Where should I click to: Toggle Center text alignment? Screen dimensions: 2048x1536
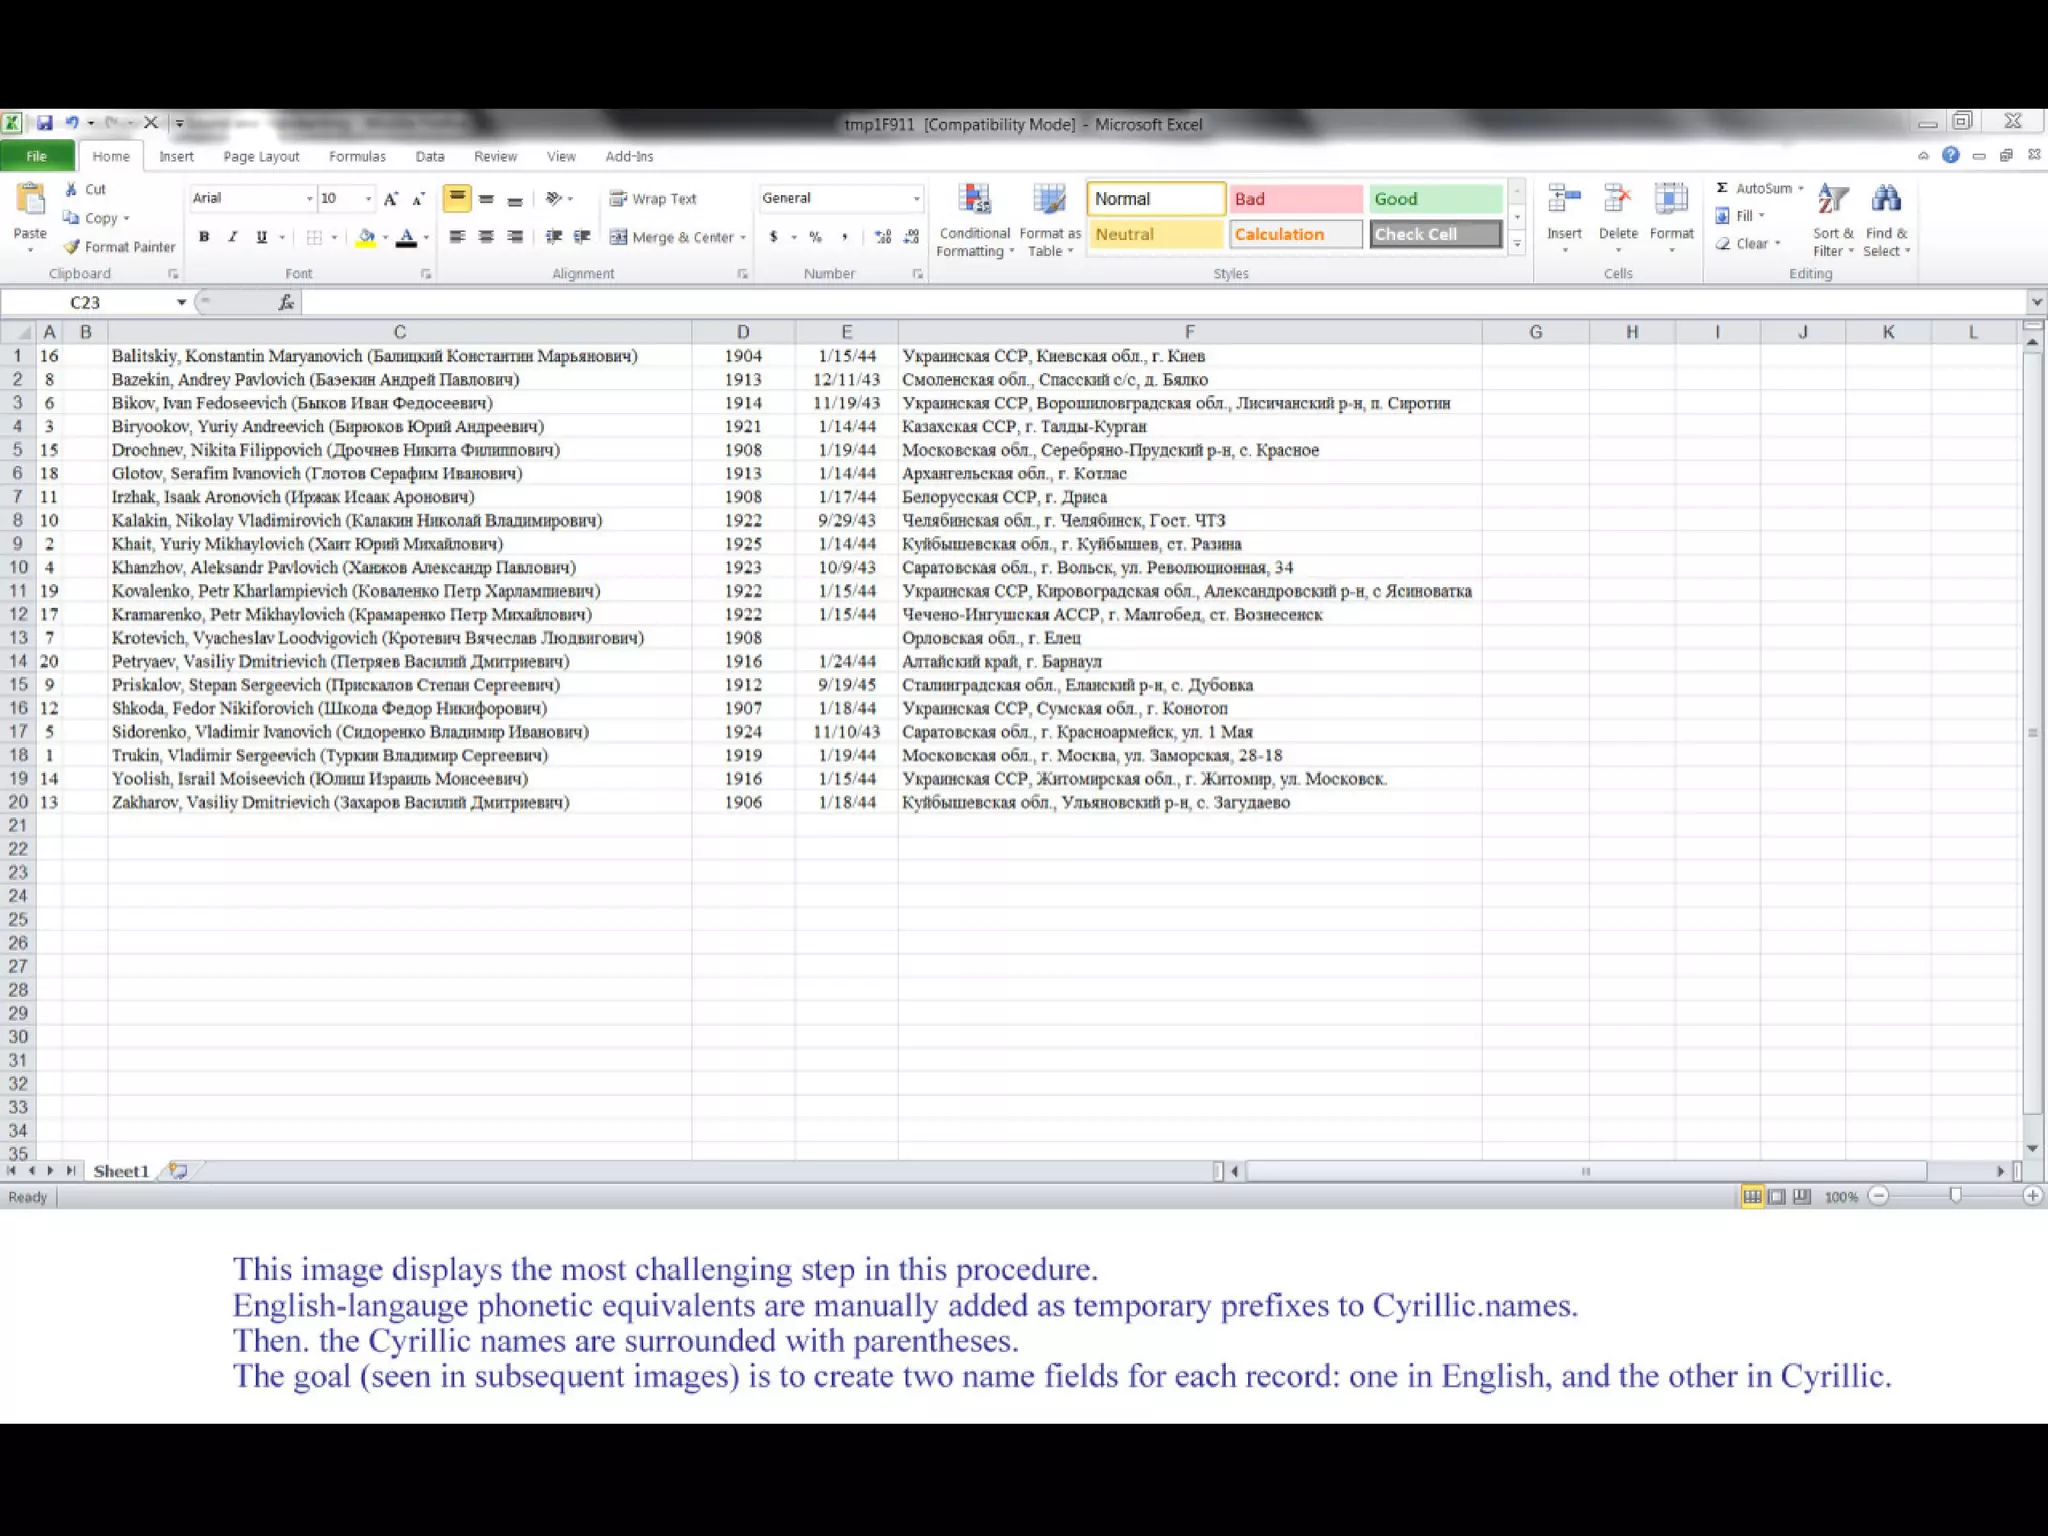(486, 237)
